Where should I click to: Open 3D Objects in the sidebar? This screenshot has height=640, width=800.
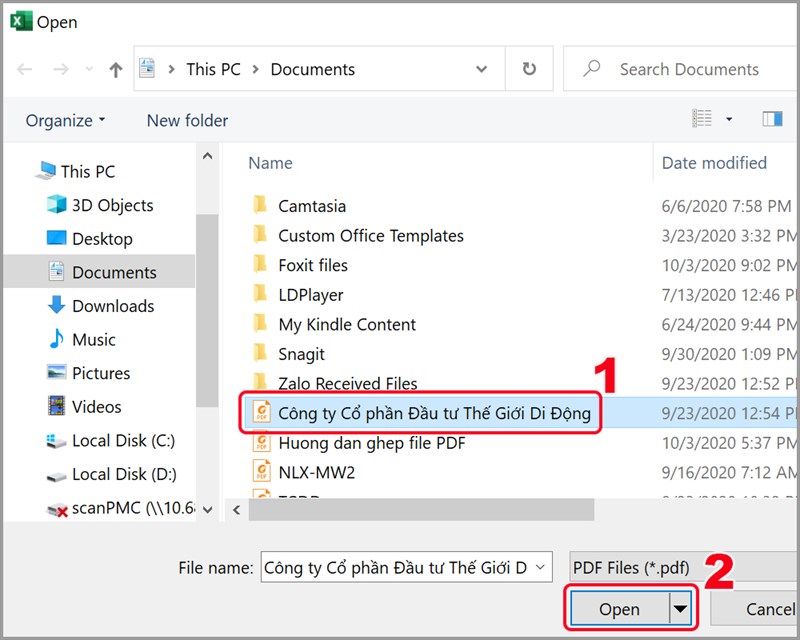pos(112,205)
